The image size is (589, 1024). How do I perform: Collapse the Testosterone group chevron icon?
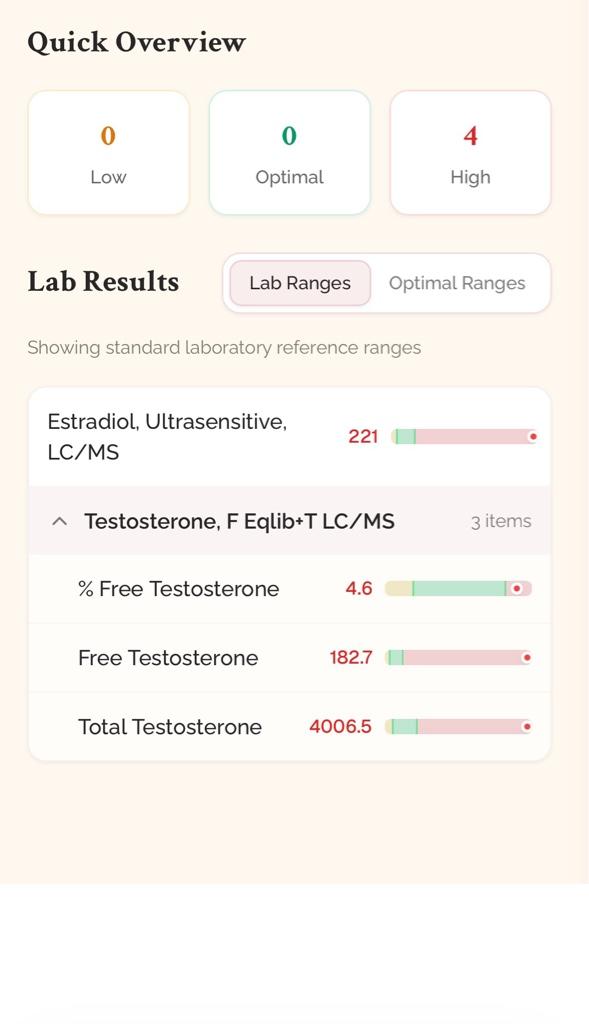click(59, 522)
